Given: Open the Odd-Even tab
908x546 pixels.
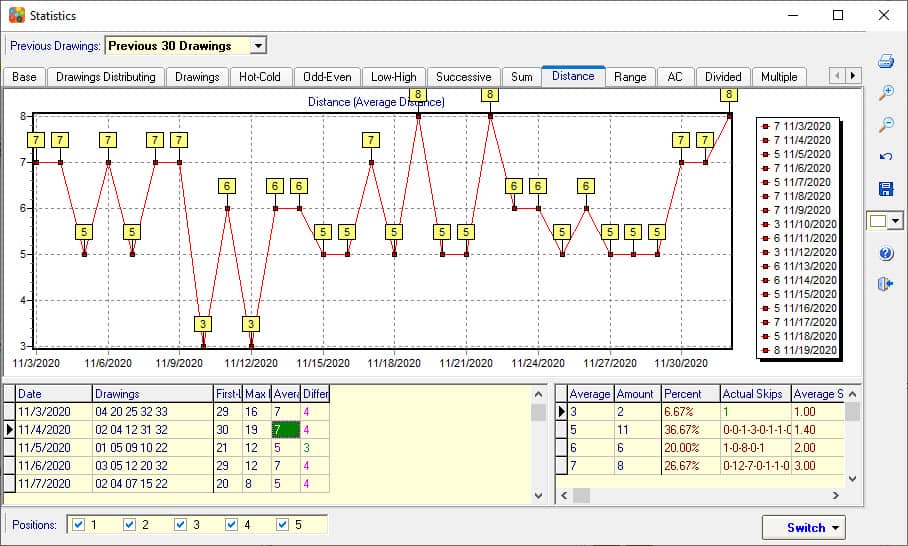Looking at the screenshot, I should [x=327, y=77].
